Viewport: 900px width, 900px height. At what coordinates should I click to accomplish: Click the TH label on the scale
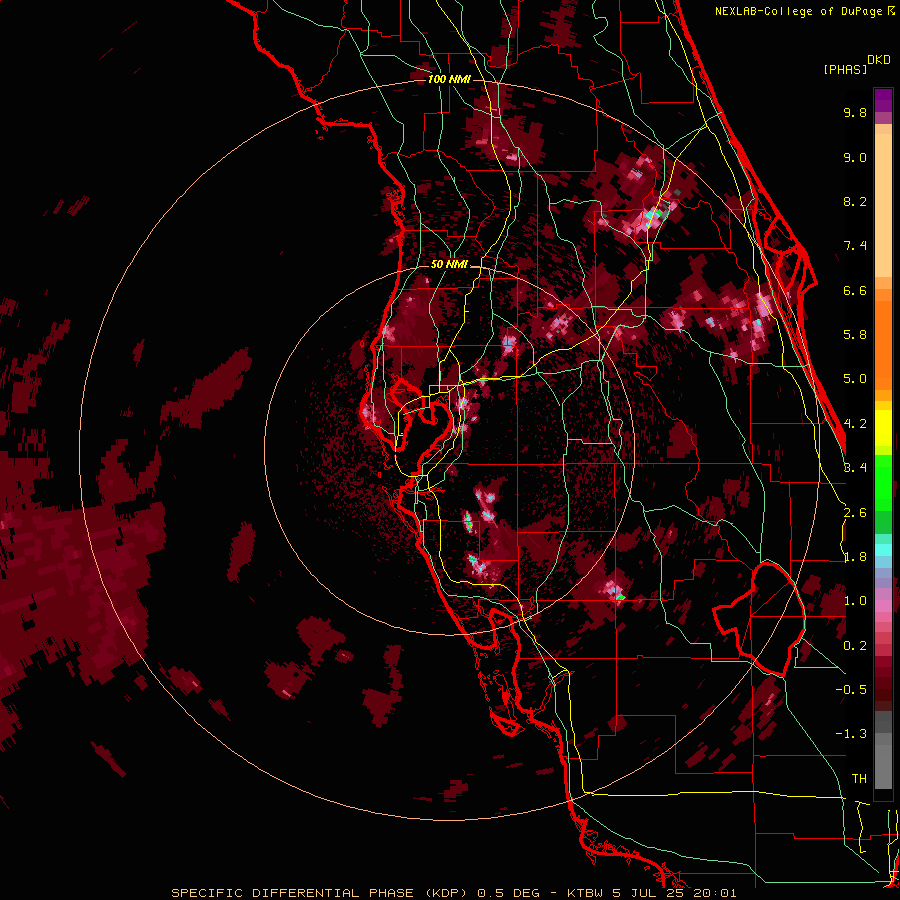tap(859, 778)
